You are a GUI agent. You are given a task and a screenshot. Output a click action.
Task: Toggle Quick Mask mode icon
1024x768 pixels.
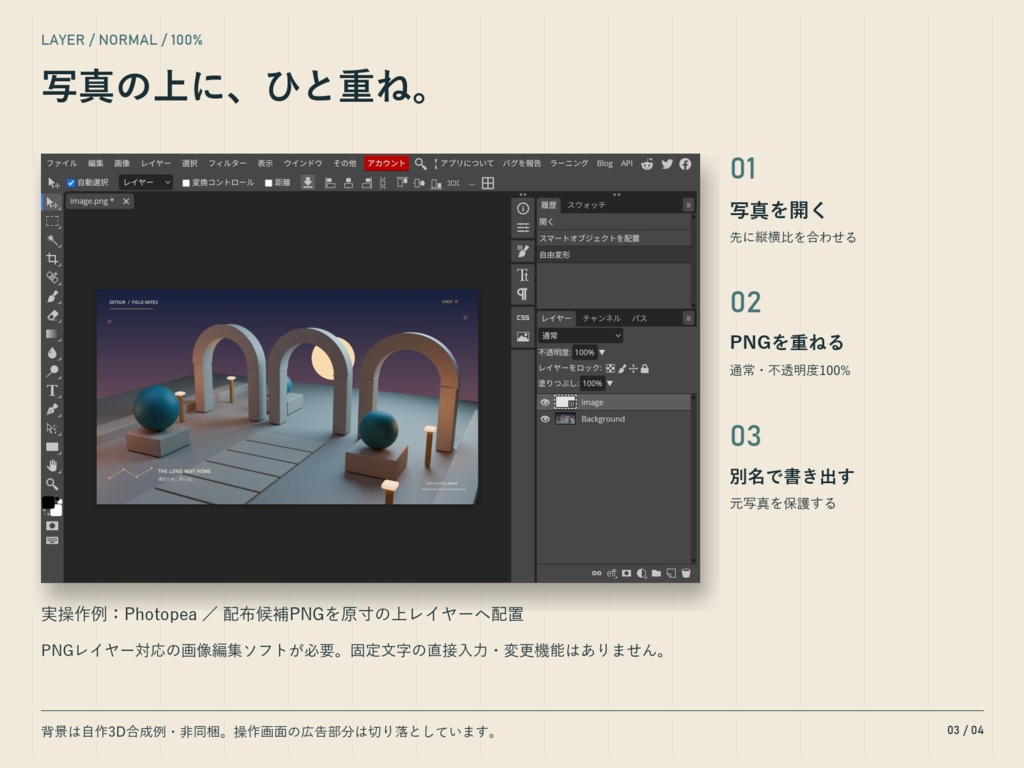(x=52, y=526)
